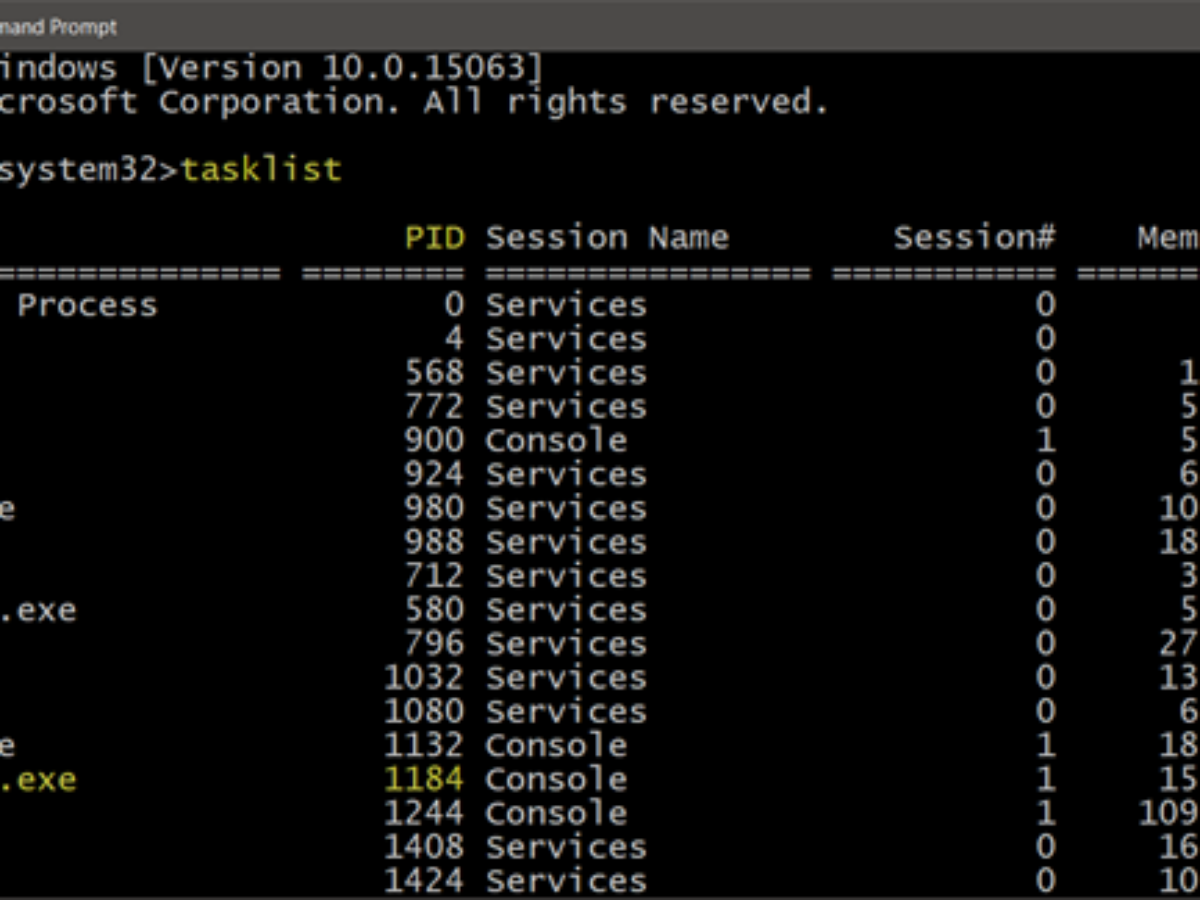The image size is (1200, 900).
Task: Click PID 1424 on the last row
Action: (424, 881)
